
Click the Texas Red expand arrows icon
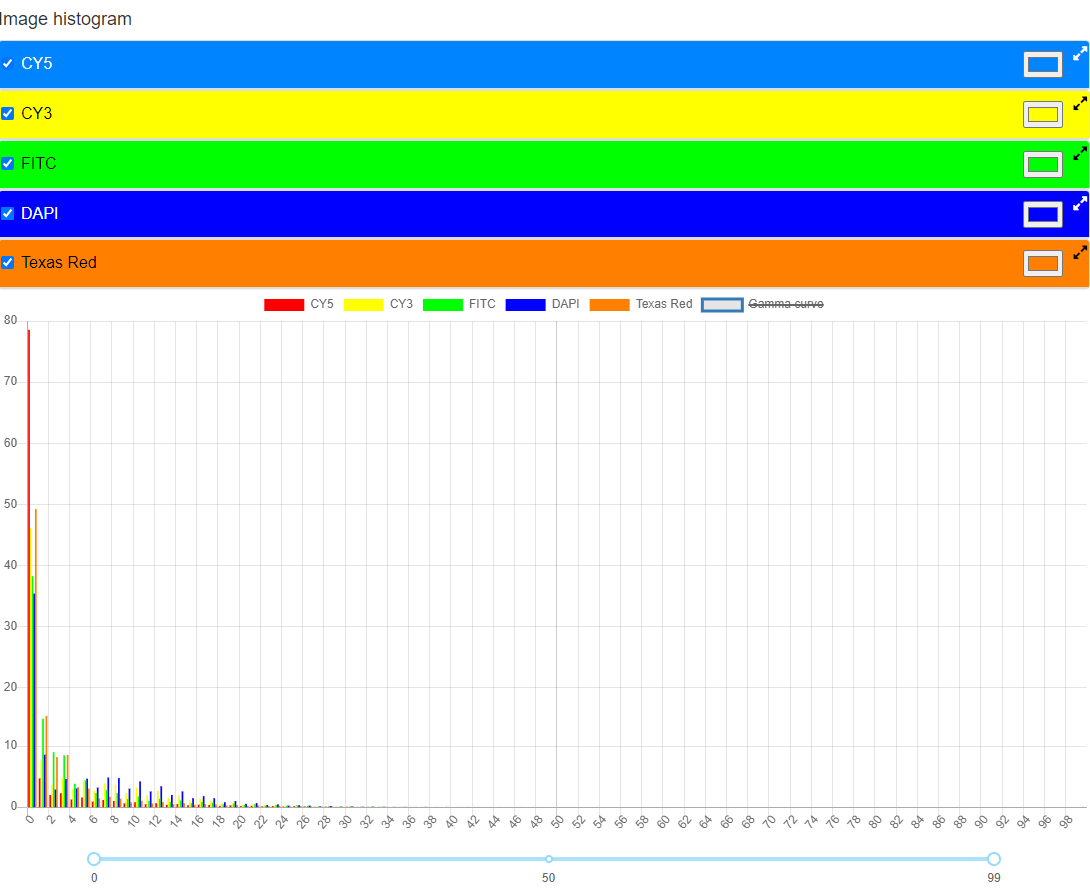tap(1079, 252)
